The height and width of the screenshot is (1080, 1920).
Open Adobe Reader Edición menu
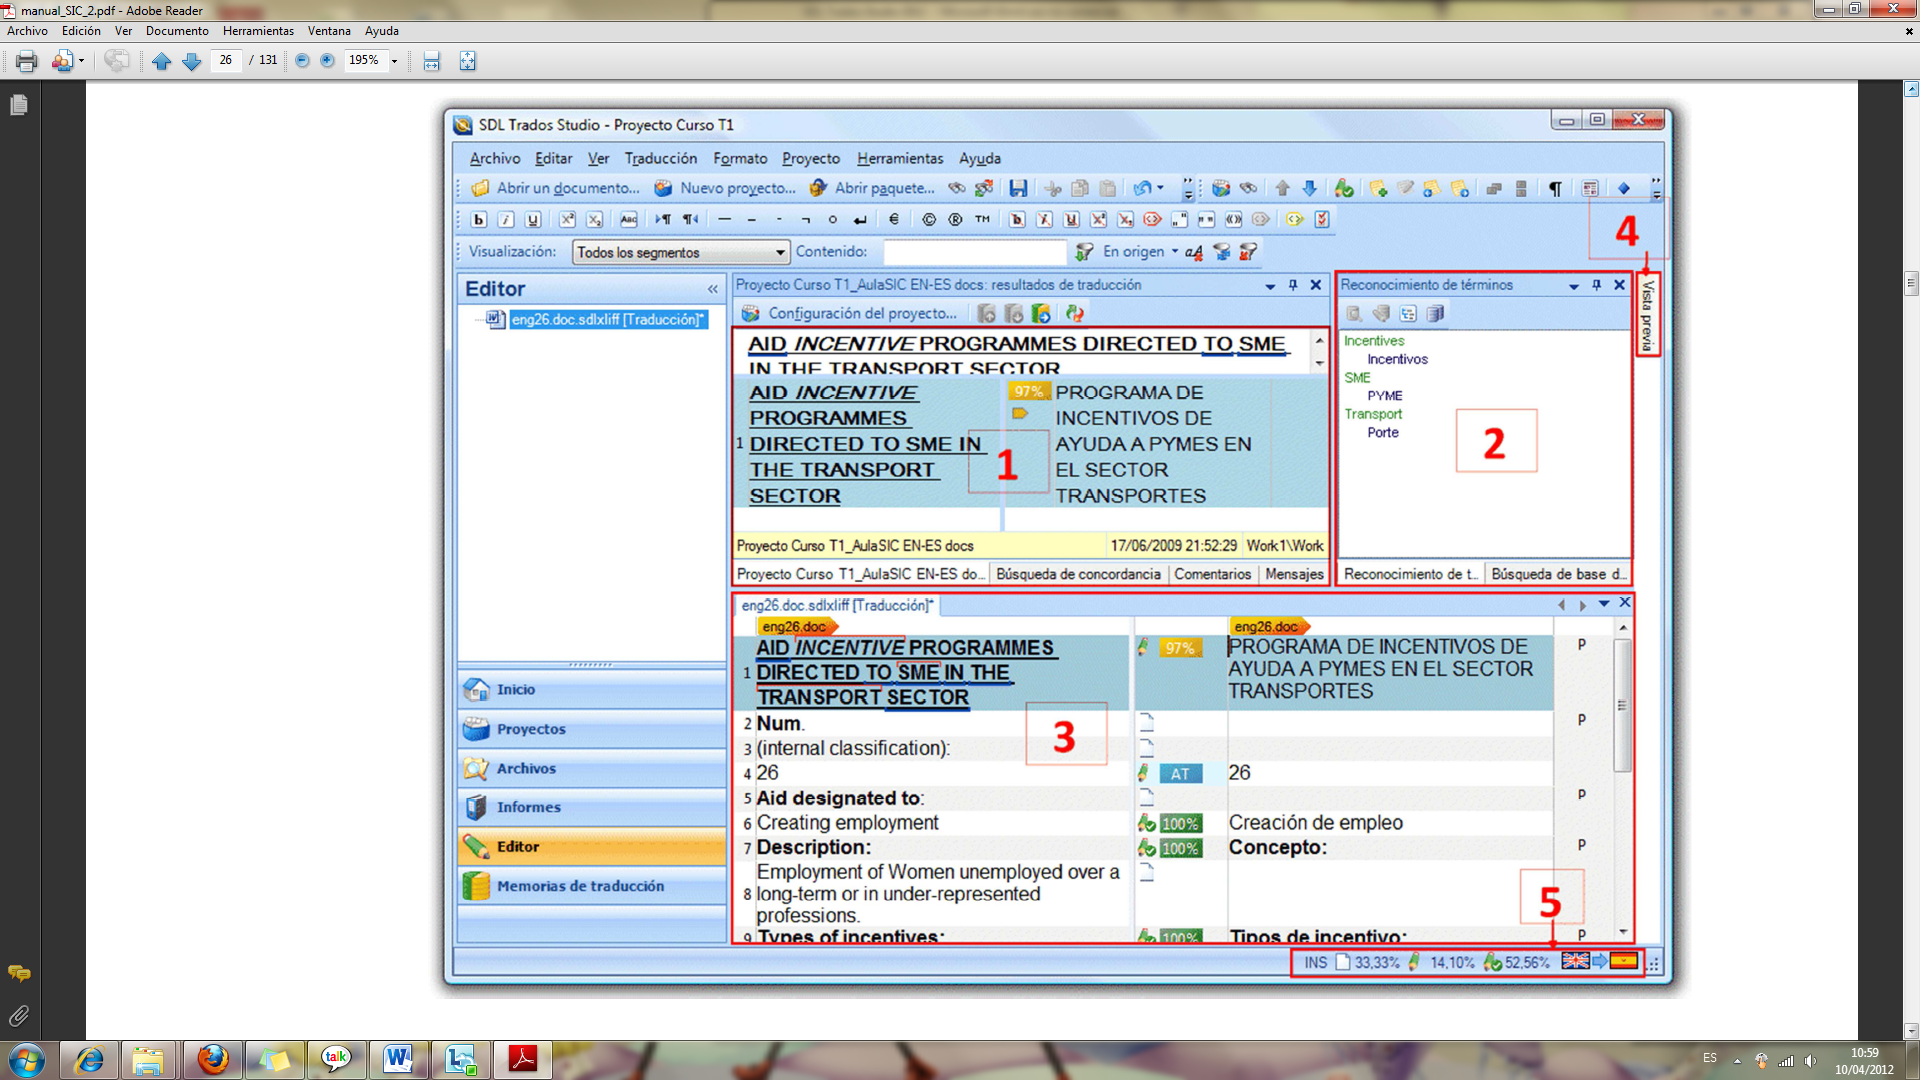click(x=81, y=31)
